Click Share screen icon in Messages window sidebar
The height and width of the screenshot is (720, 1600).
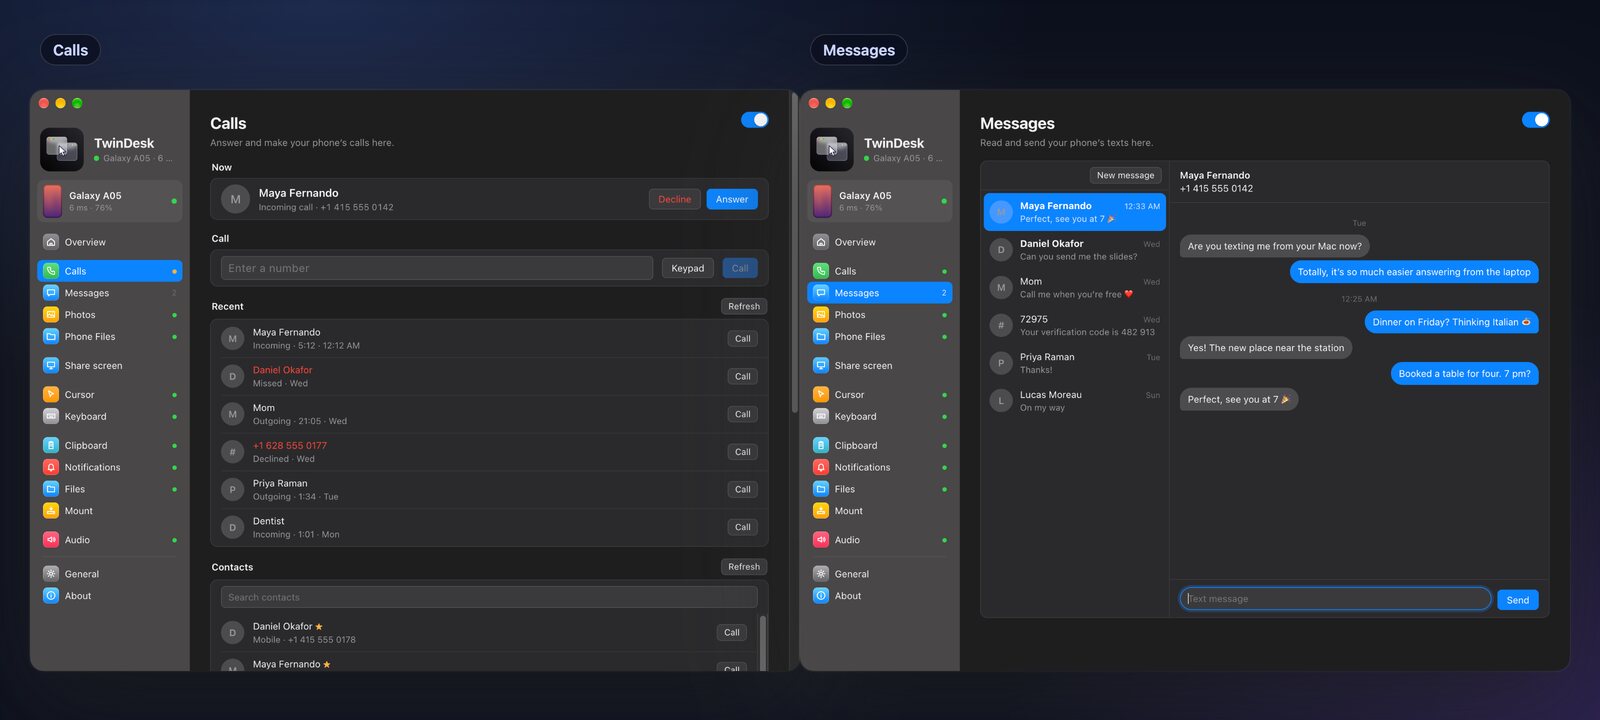point(821,366)
